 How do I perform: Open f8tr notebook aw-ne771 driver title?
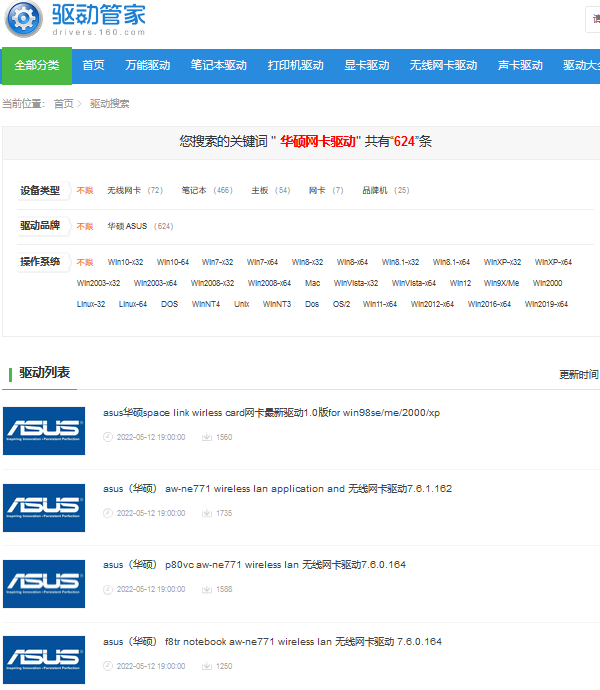click(x=272, y=641)
